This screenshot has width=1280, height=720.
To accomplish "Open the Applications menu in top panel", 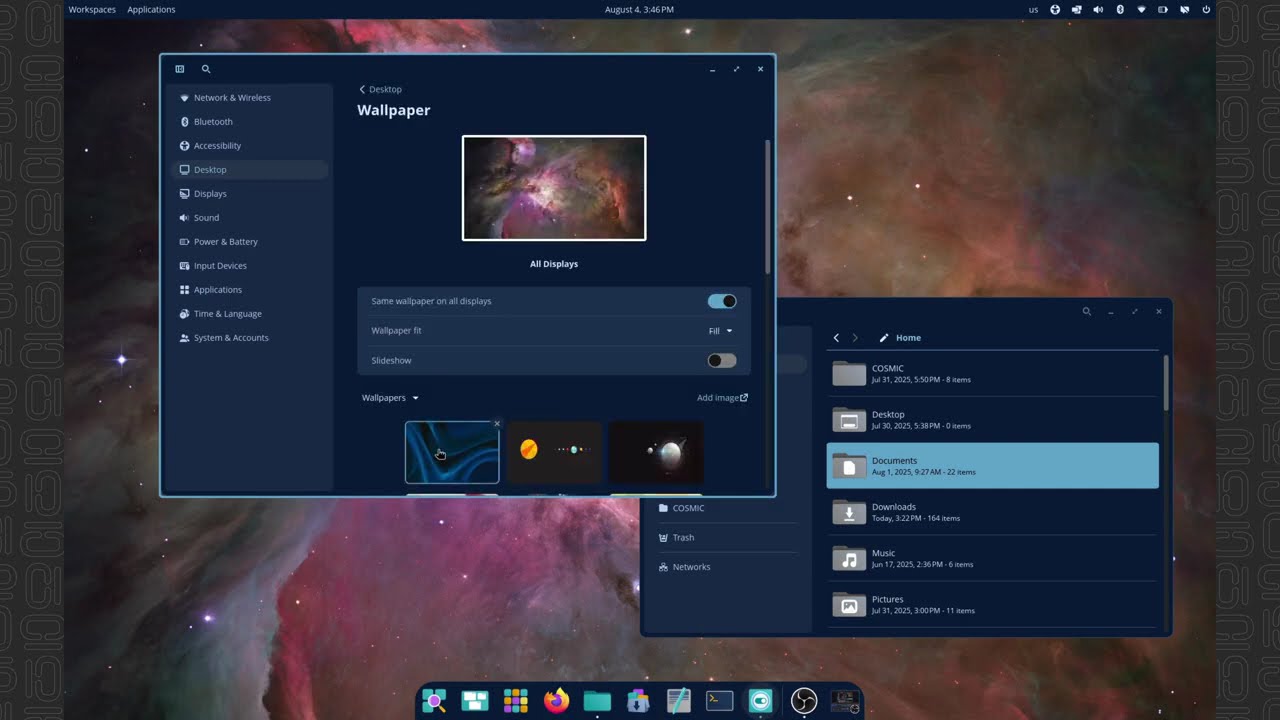I will pyautogui.click(x=151, y=9).
